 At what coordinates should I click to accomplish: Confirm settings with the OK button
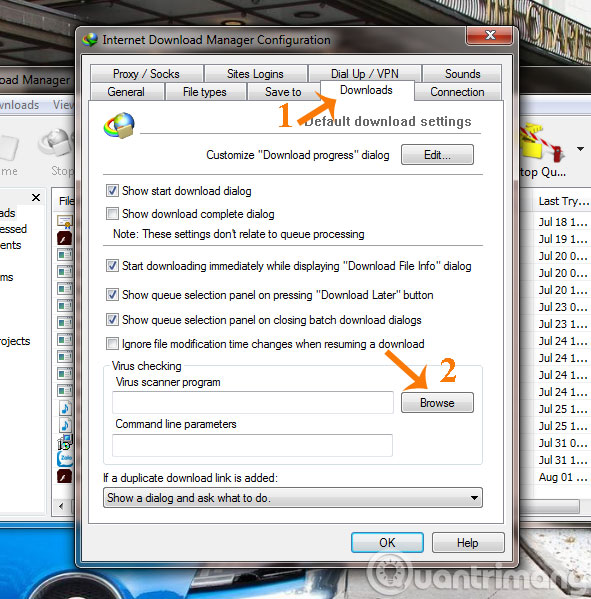coord(387,542)
